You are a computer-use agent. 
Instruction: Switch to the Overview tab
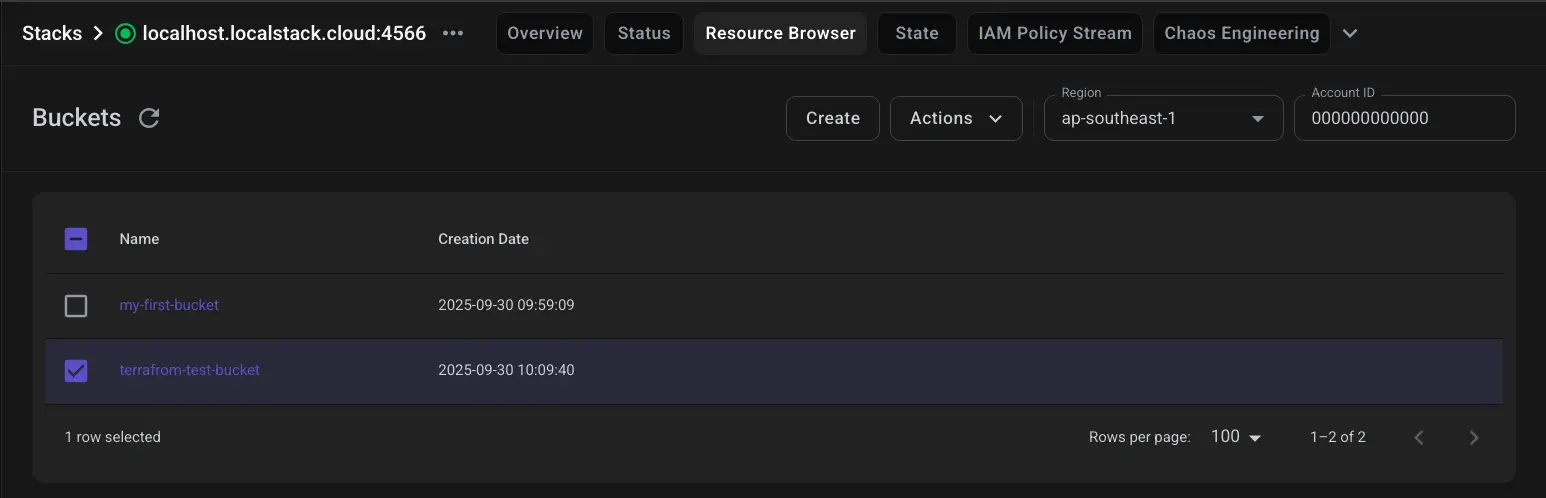point(545,33)
